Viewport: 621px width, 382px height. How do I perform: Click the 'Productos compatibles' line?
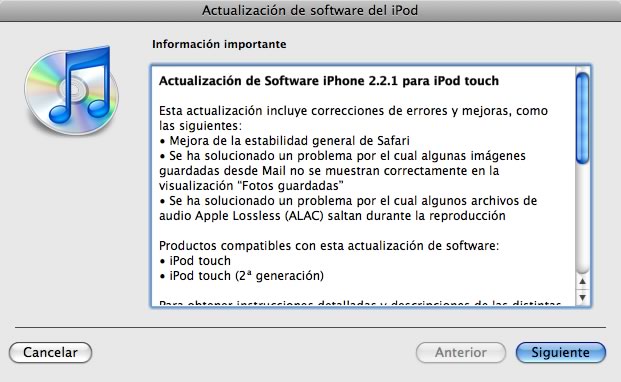(329, 245)
